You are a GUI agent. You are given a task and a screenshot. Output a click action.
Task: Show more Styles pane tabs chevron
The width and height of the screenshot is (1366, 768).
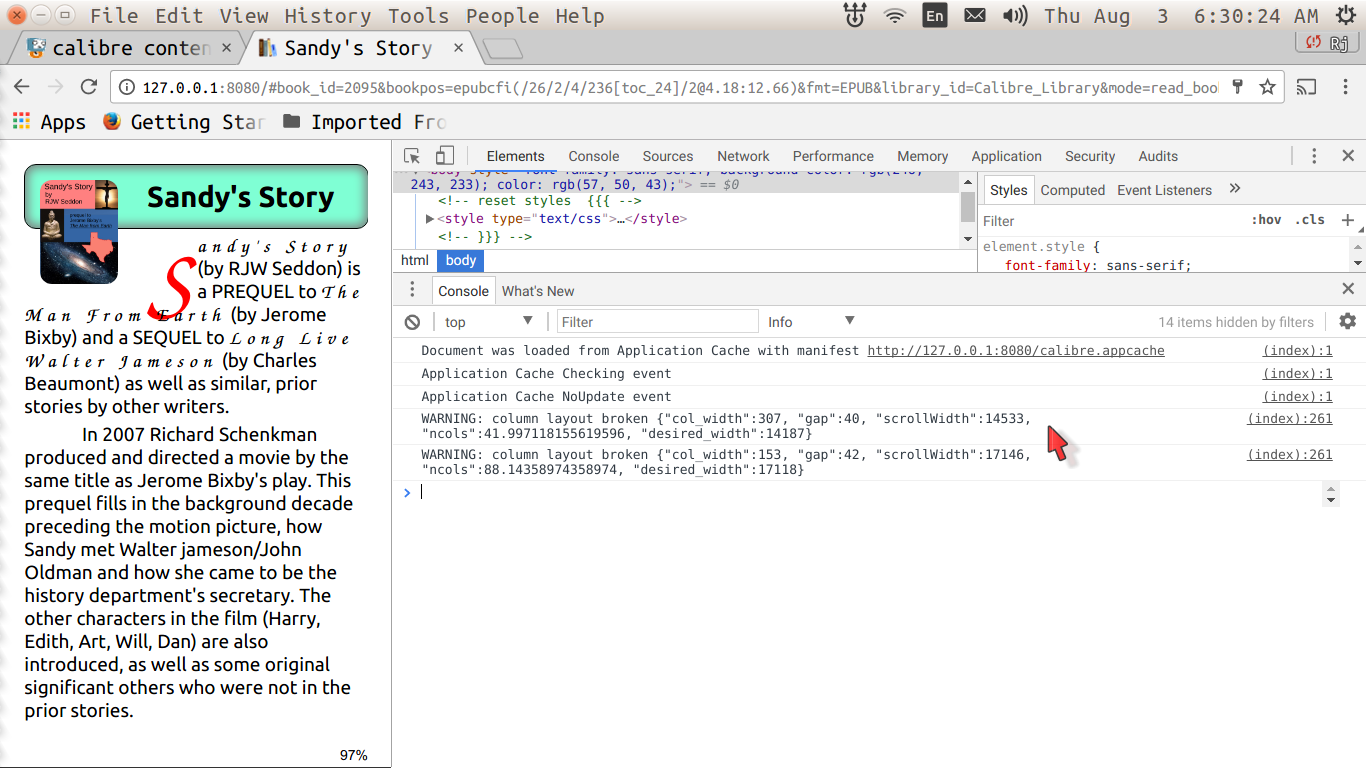pos(1235,189)
